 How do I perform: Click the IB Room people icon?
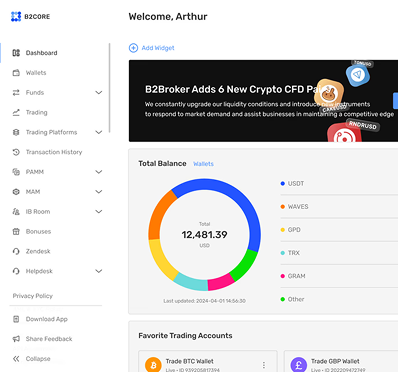click(x=16, y=212)
